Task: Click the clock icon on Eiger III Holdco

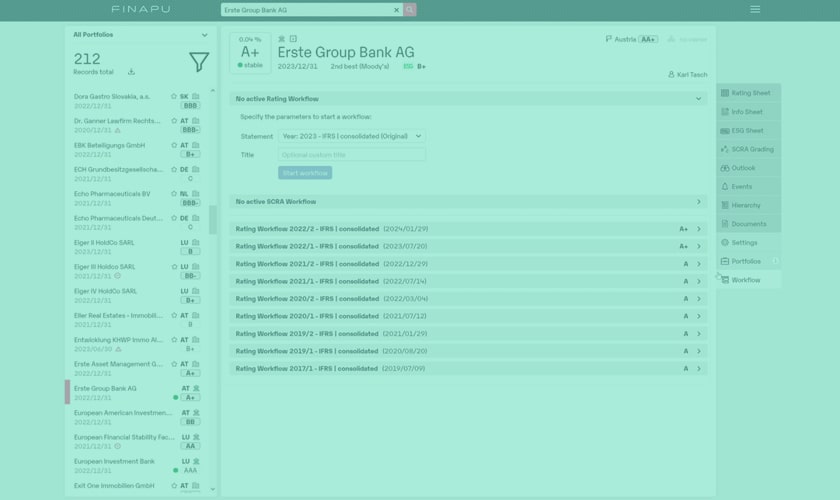Action: point(117,276)
